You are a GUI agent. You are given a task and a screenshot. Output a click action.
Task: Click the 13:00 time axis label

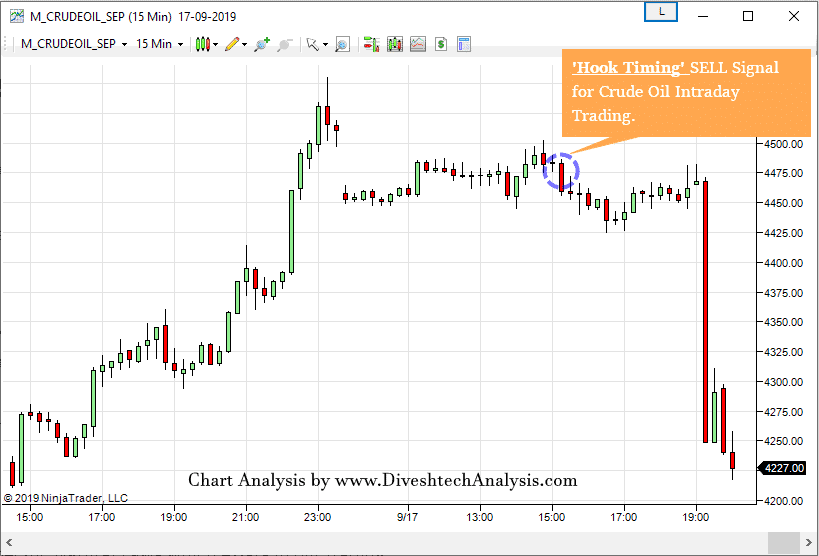pos(480,518)
